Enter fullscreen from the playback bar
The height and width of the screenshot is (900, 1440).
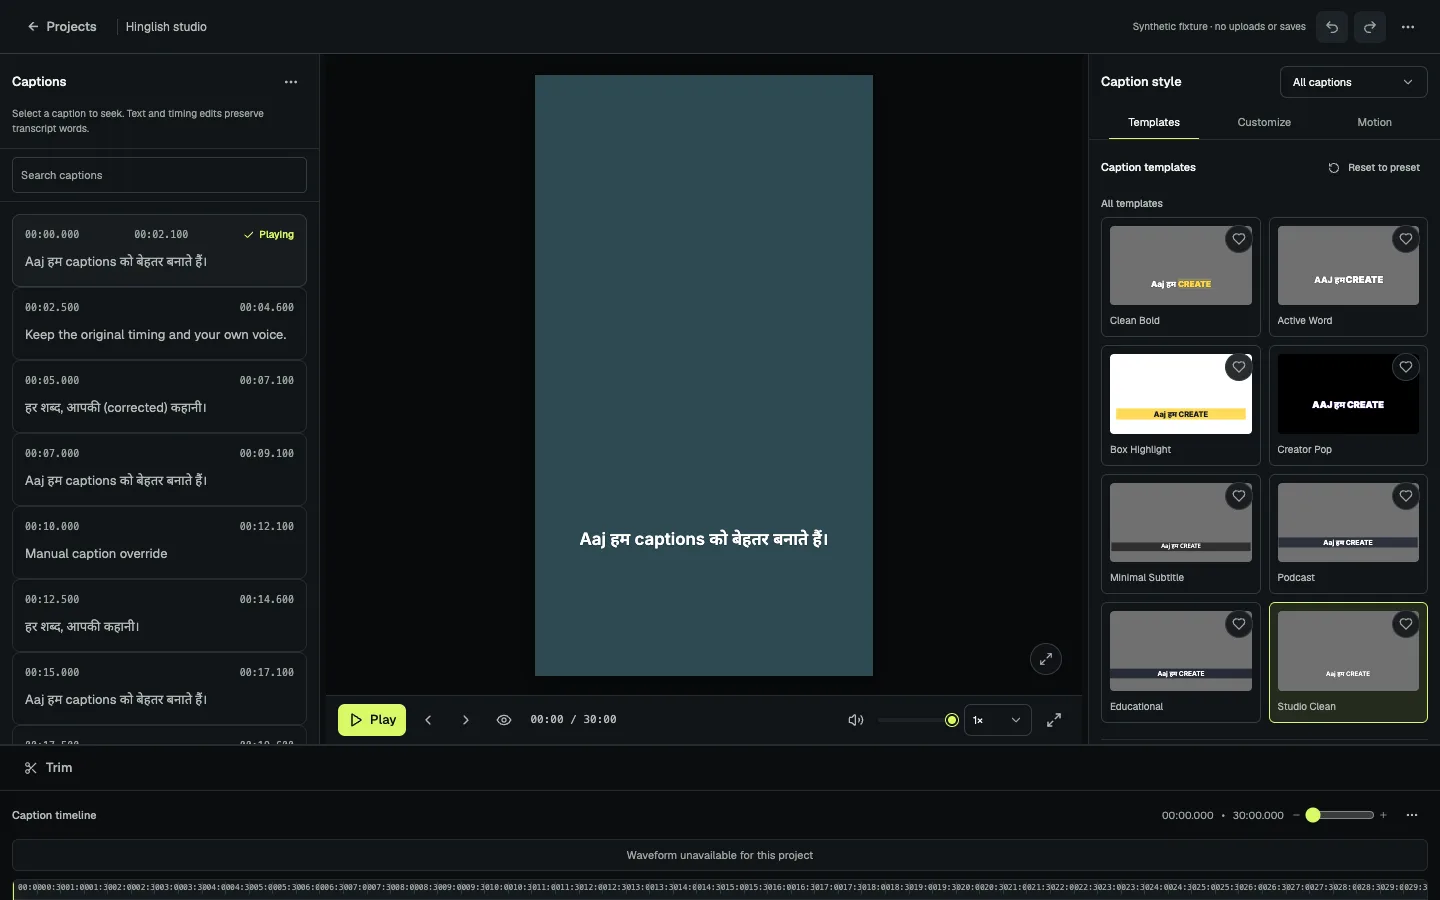point(1054,720)
